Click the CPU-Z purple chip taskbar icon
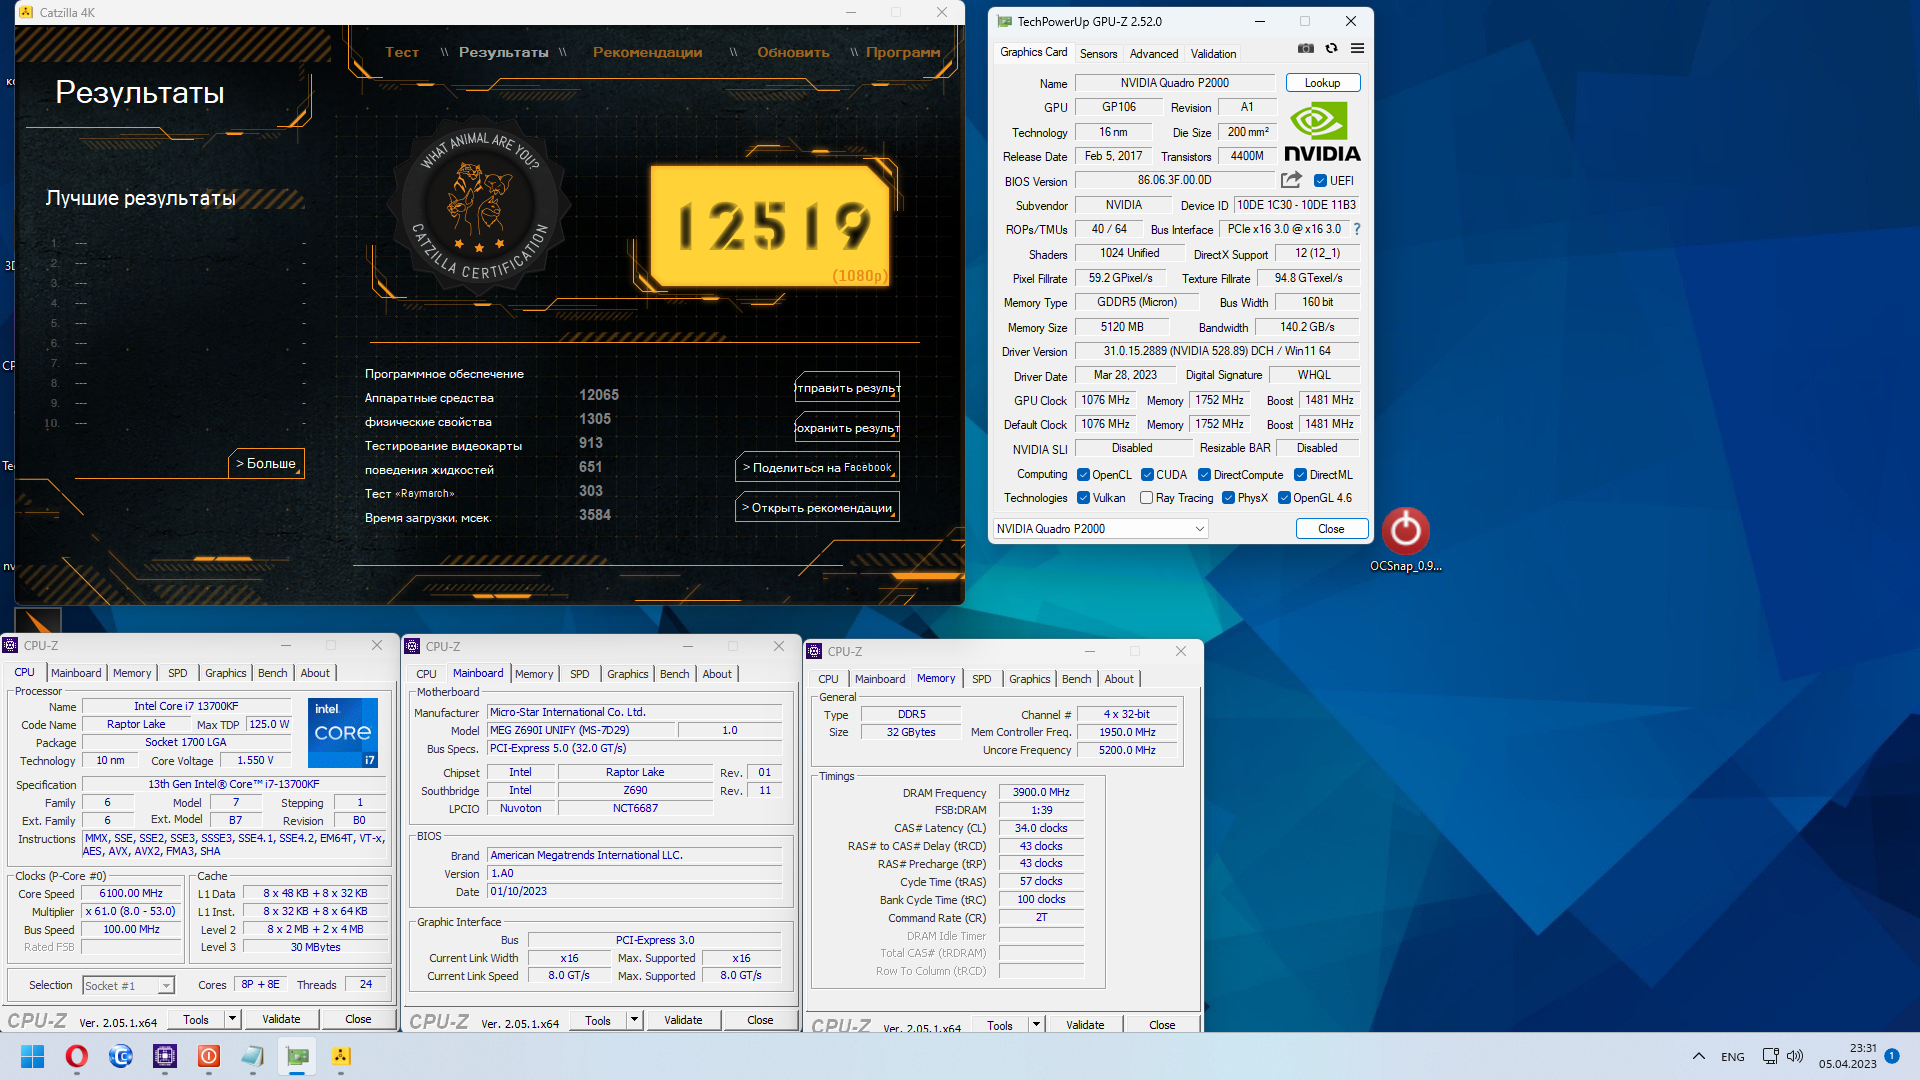 [x=165, y=1056]
